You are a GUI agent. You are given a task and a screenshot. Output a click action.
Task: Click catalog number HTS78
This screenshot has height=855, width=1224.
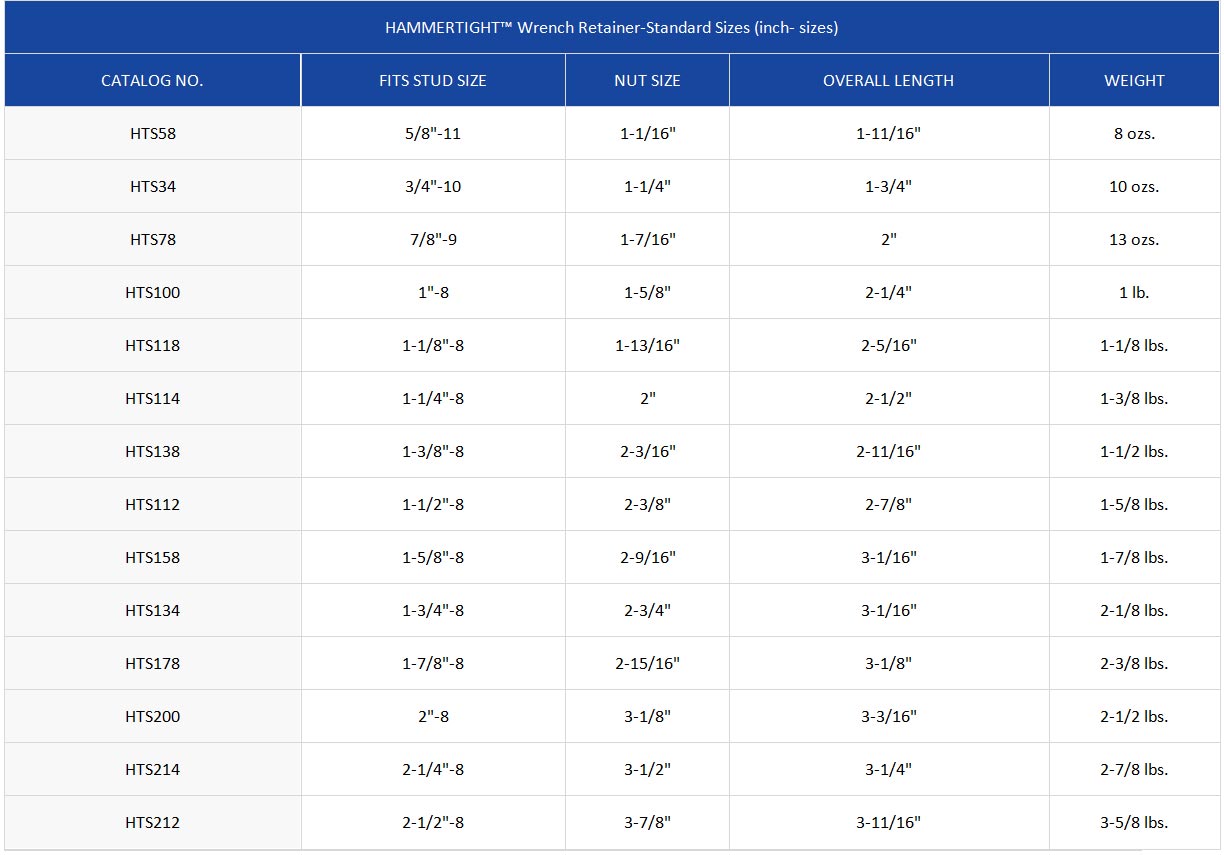153,240
